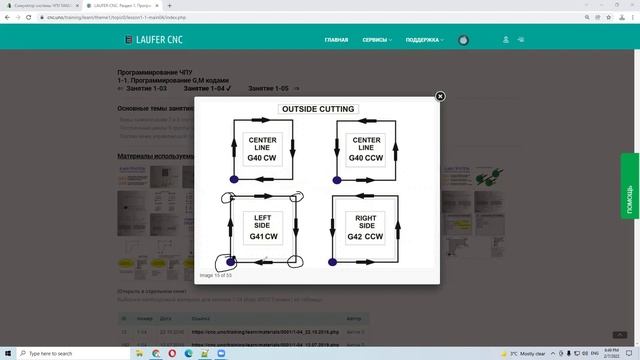Open a new browser tab
The width and height of the screenshot is (640, 360).
pyautogui.click(x=170, y=6)
